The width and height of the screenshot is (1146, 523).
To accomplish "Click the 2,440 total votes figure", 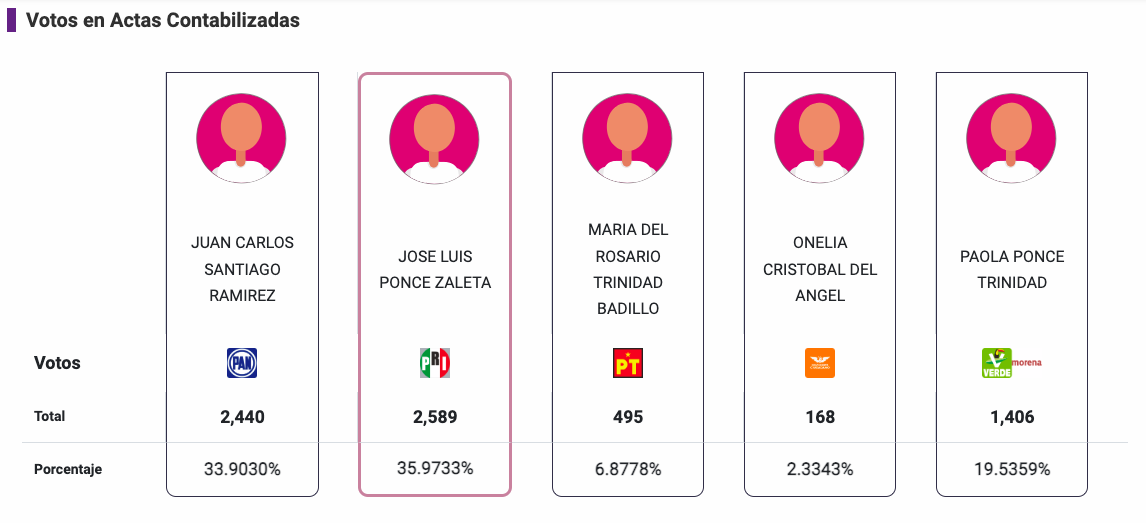I will (242, 417).
